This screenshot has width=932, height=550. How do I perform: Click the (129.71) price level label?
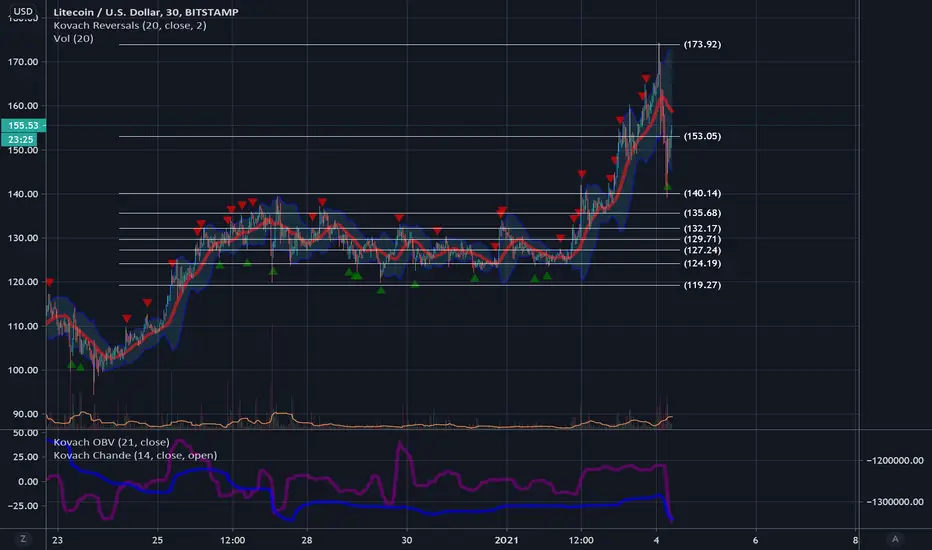(702, 239)
